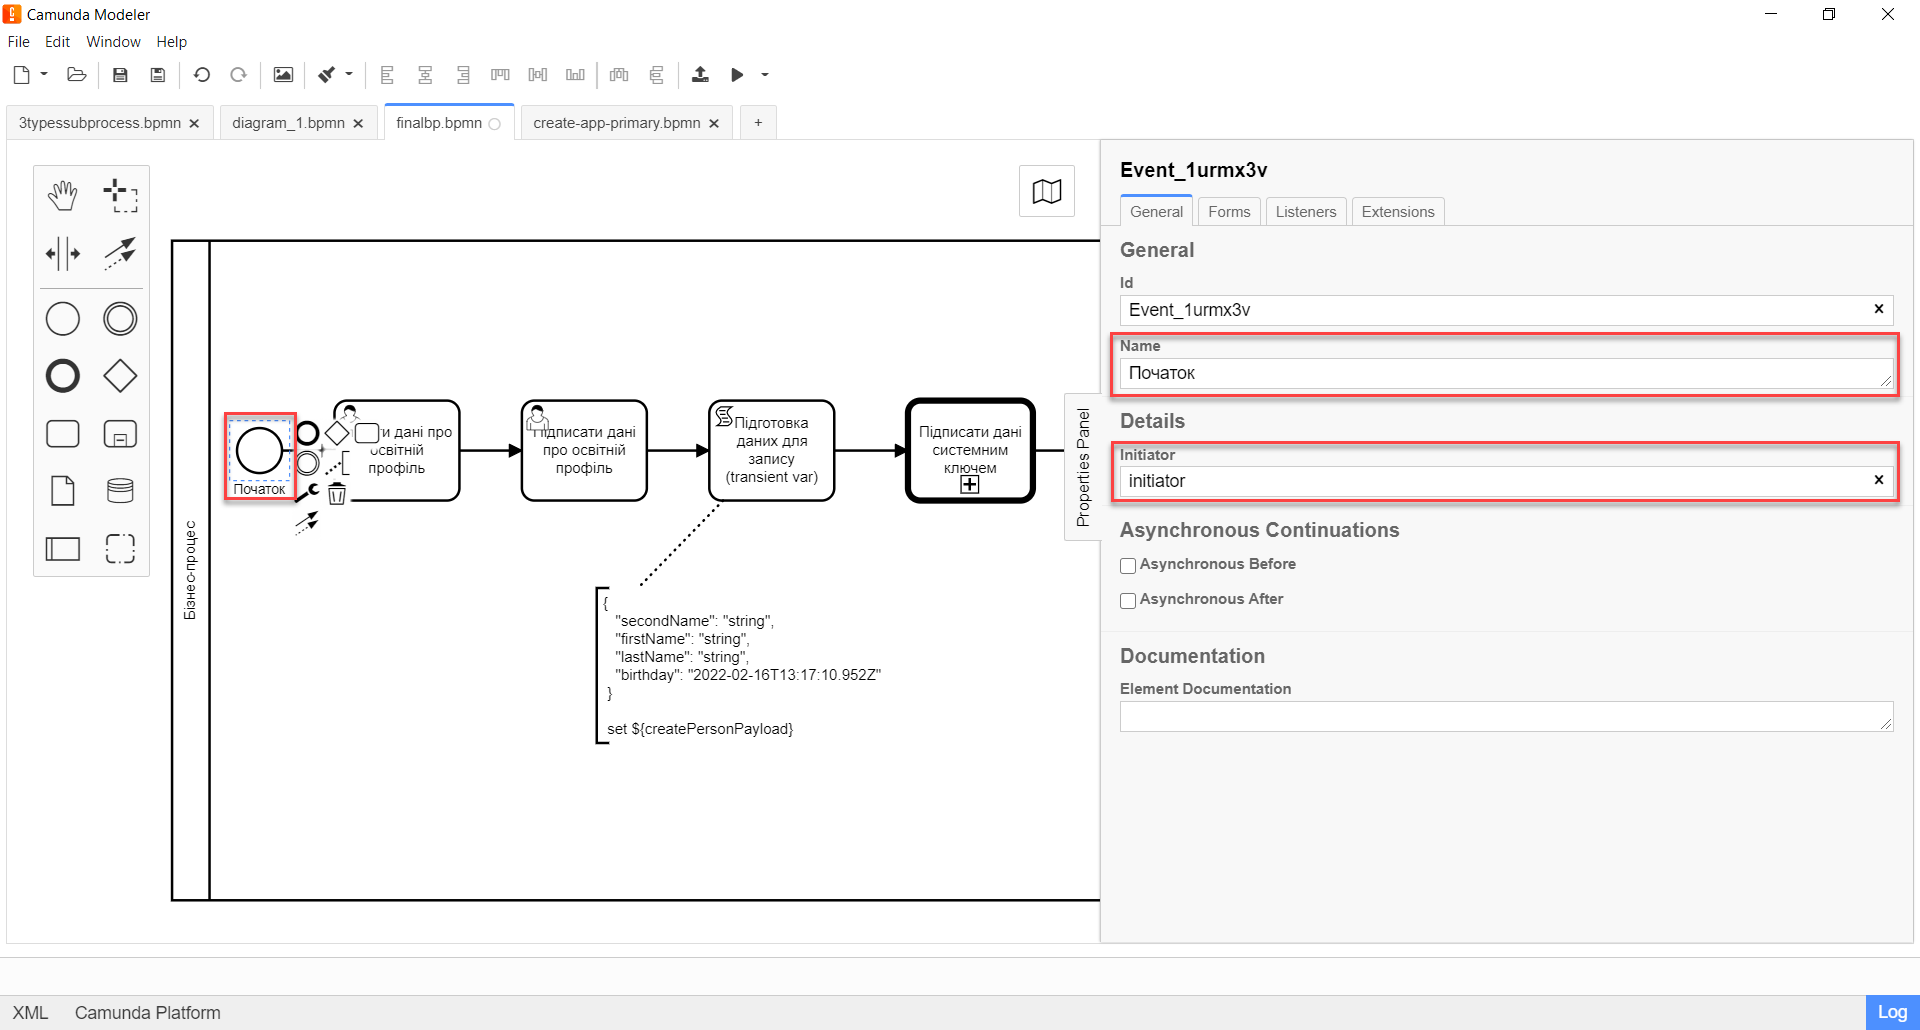Create an end event from palette

tap(62, 376)
